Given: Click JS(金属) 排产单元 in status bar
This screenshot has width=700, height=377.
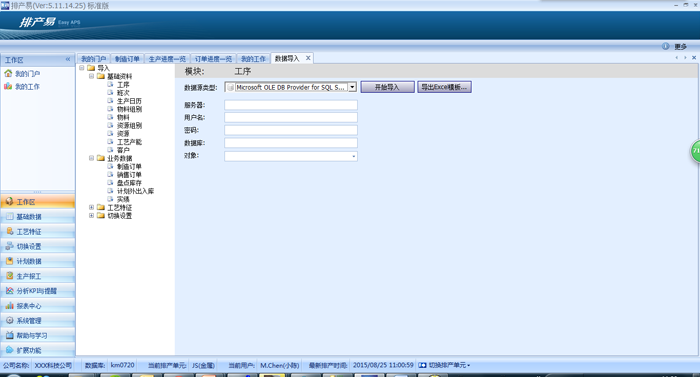Looking at the screenshot, I should click(203, 365).
